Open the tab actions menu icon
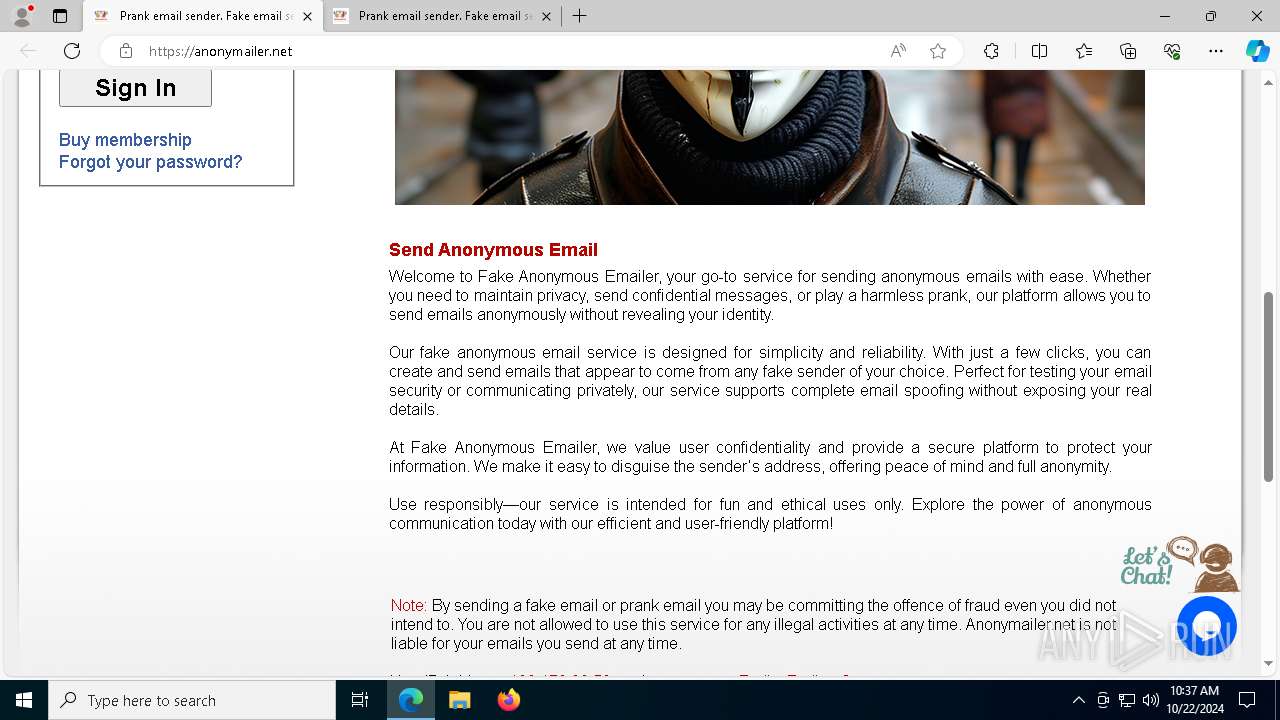Image resolution: width=1280 pixels, height=720 pixels. [60, 16]
